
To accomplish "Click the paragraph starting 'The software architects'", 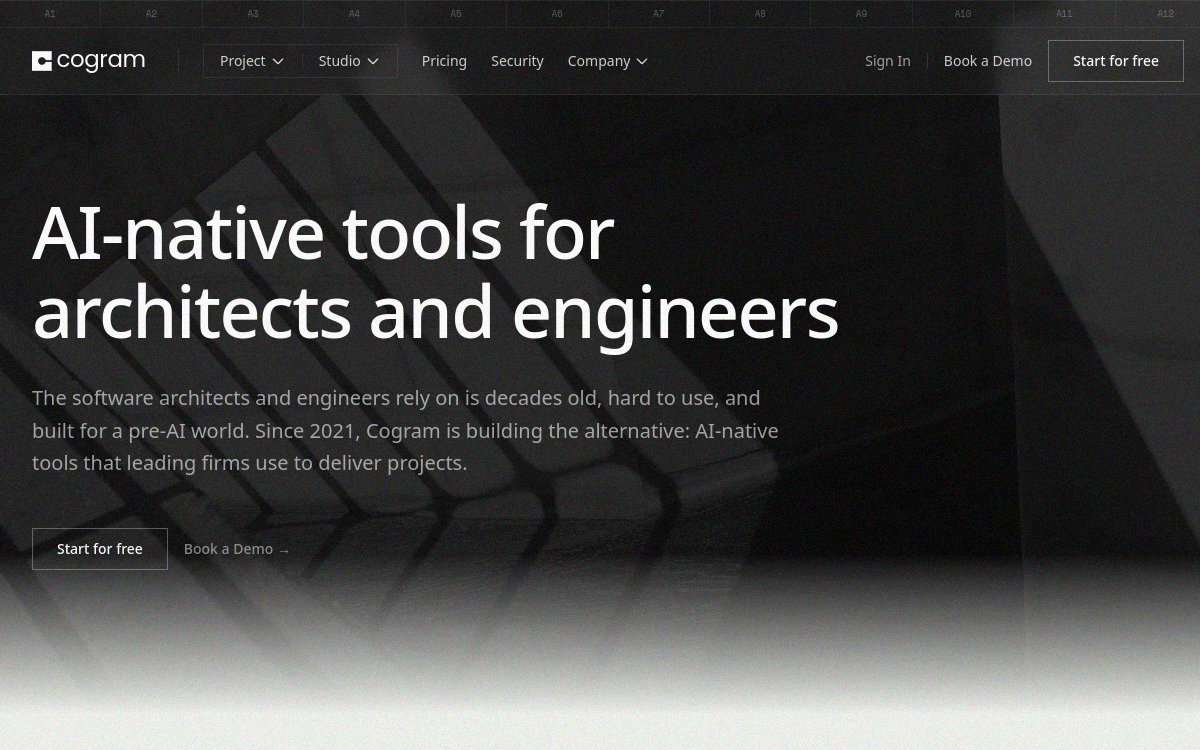I will (405, 430).
